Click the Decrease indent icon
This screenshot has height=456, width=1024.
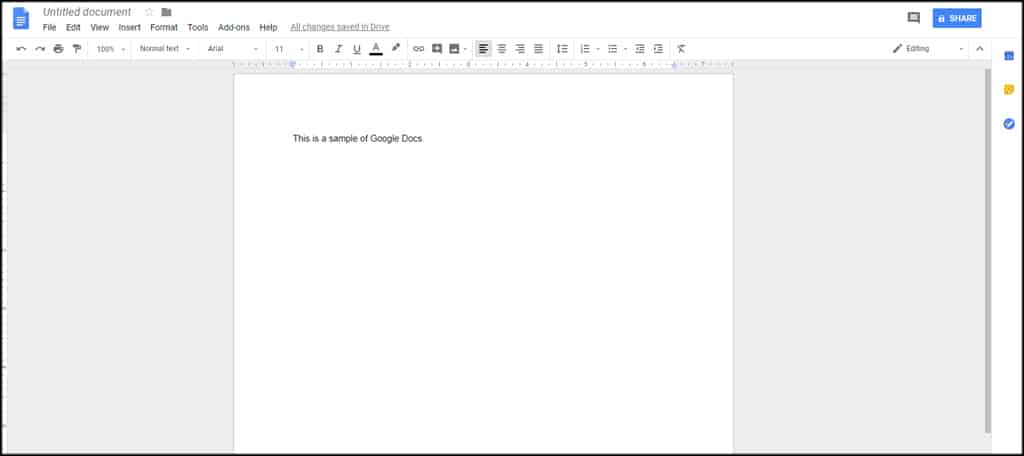tap(640, 48)
